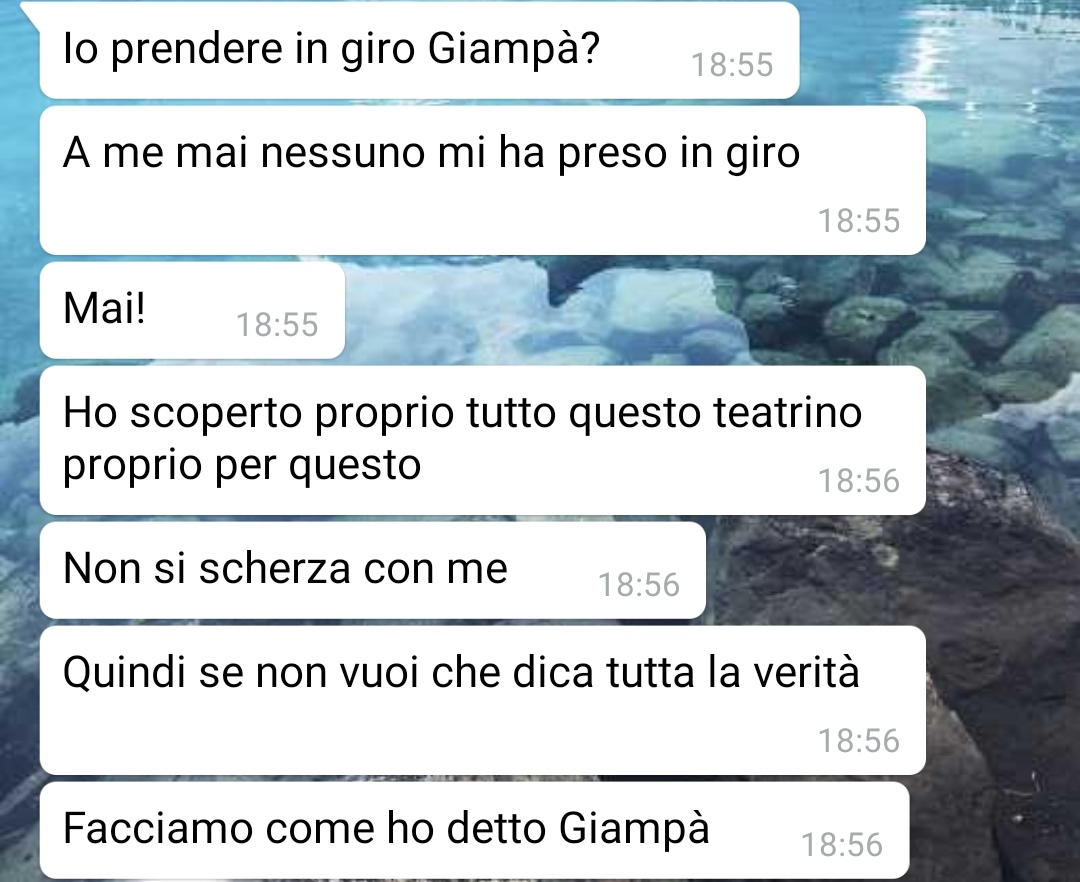This screenshot has height=882, width=1080.
Task: Tap the timestamp under 'mi ha preso in giro'
Action: (x=859, y=221)
